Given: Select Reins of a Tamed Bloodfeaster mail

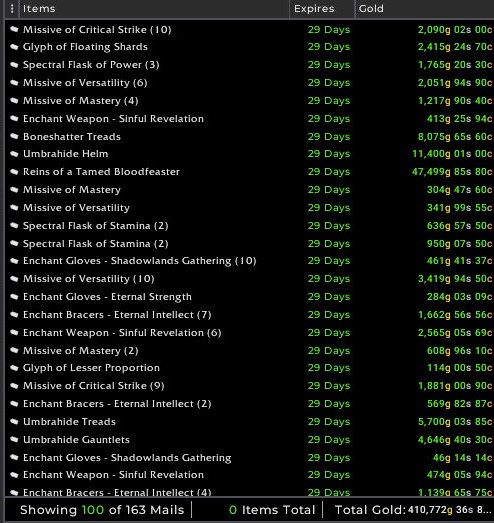Looking at the screenshot, I should click(101, 172).
